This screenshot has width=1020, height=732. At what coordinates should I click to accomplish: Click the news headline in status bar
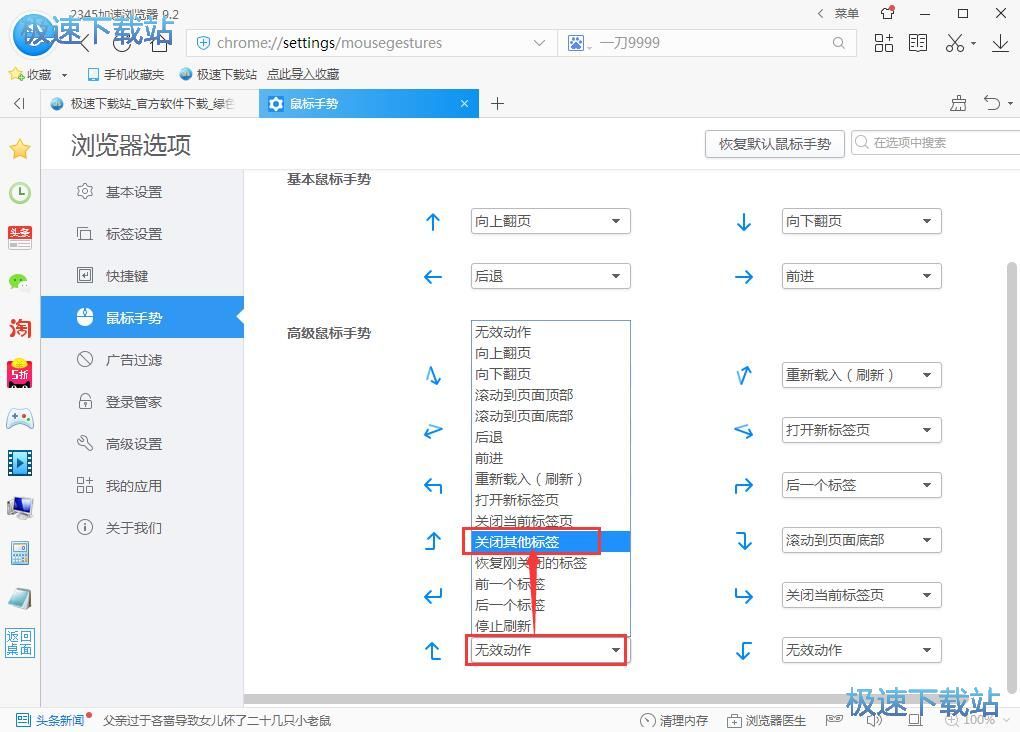pos(217,720)
